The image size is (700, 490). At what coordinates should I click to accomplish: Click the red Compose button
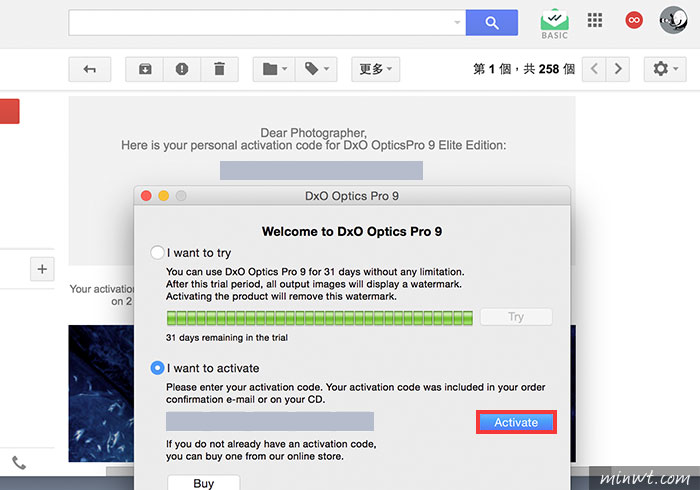pos(9,111)
